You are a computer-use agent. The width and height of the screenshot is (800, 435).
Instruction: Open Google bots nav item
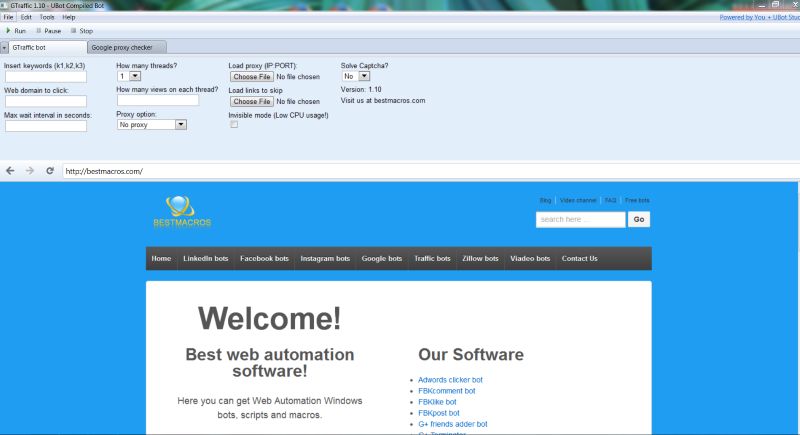coord(382,259)
